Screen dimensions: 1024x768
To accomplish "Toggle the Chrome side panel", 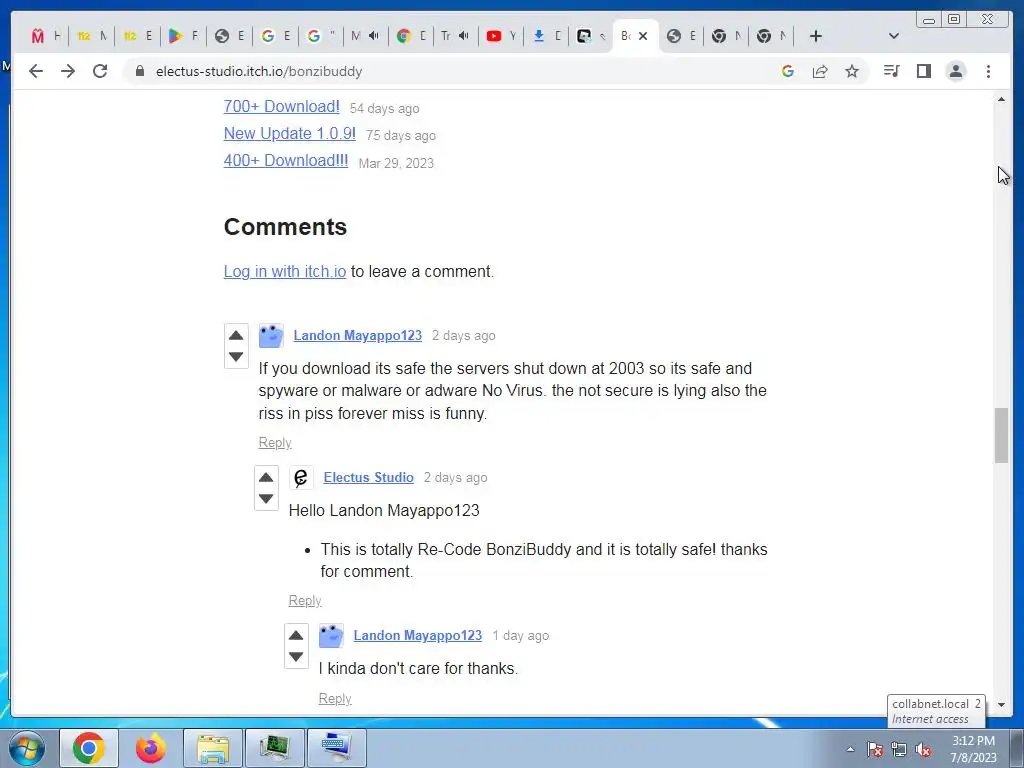I will click(x=923, y=71).
